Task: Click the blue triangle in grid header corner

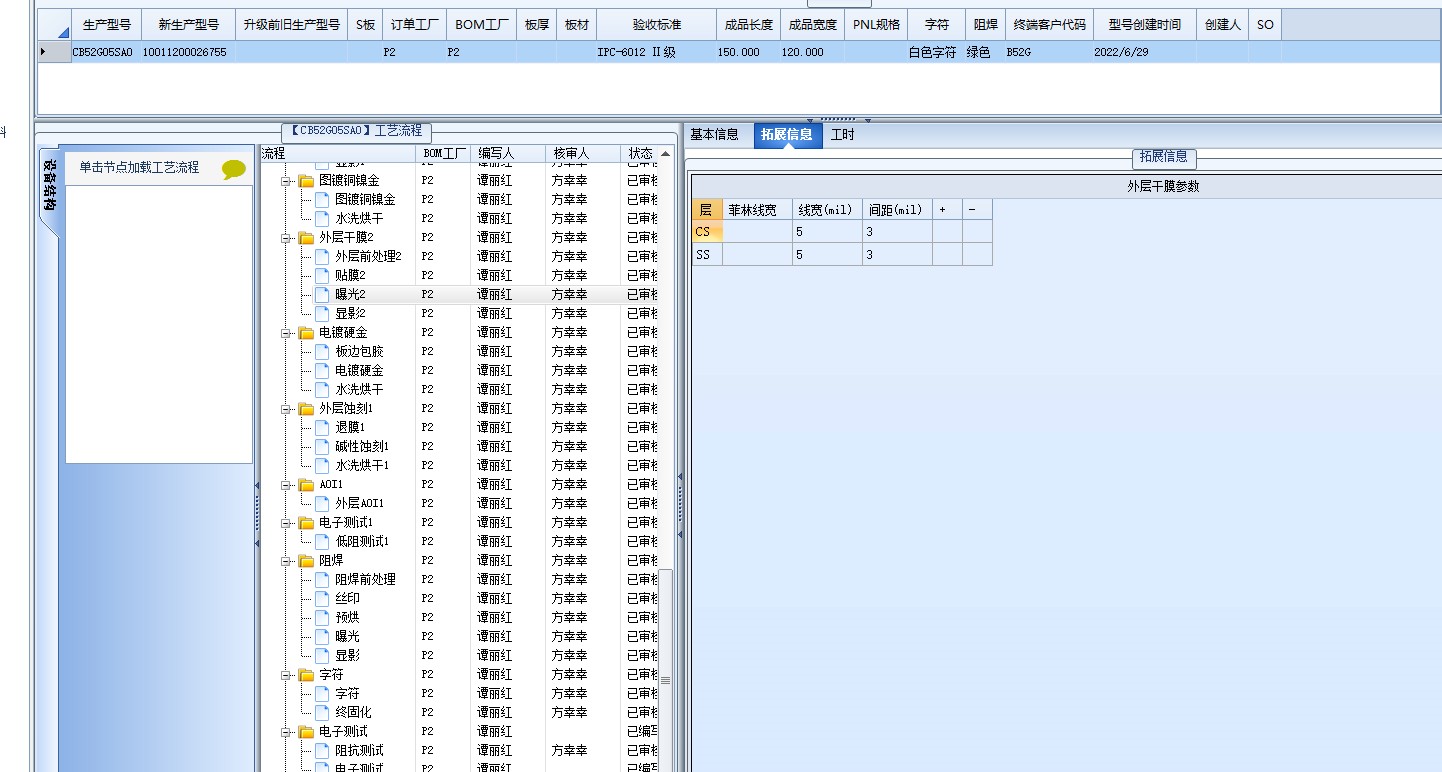Action: [63, 33]
